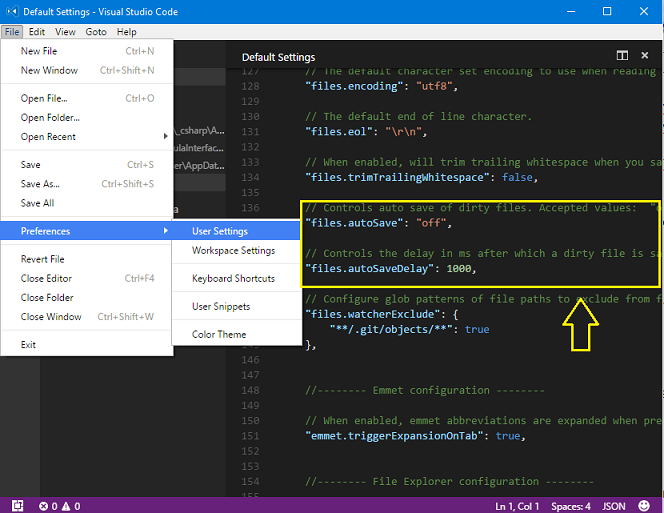Click Save in the File menu
The height and width of the screenshot is (513, 664).
coord(87,164)
